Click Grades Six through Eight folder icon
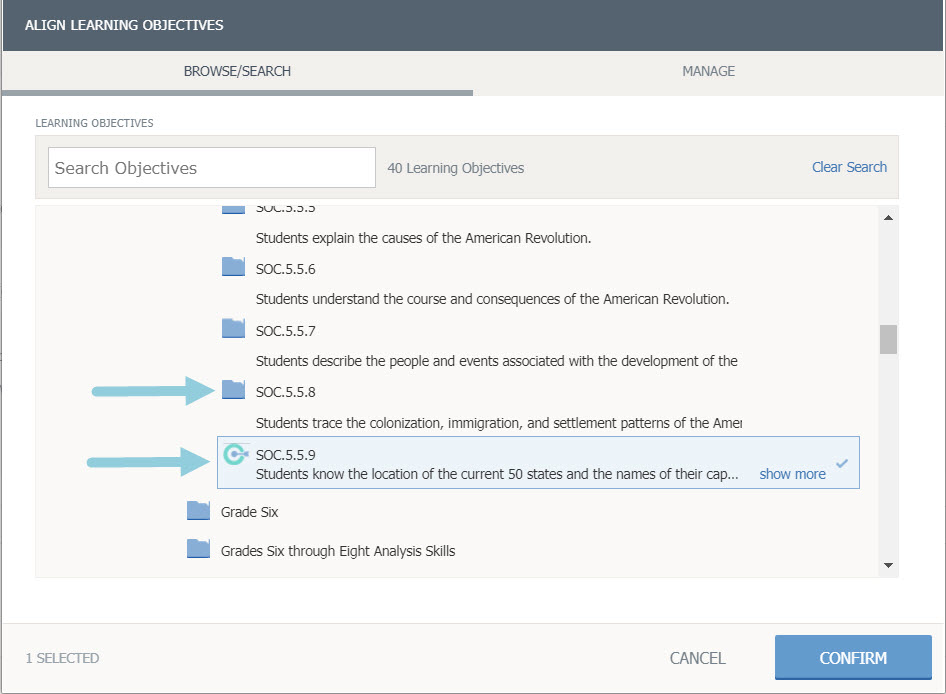The image size is (946, 694). click(198, 549)
